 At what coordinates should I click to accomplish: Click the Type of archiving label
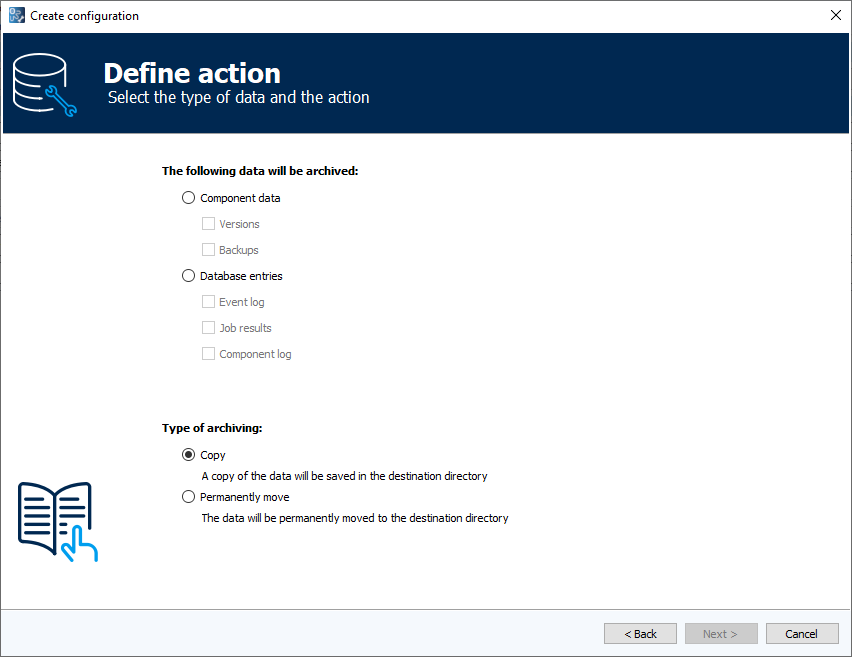coord(213,427)
